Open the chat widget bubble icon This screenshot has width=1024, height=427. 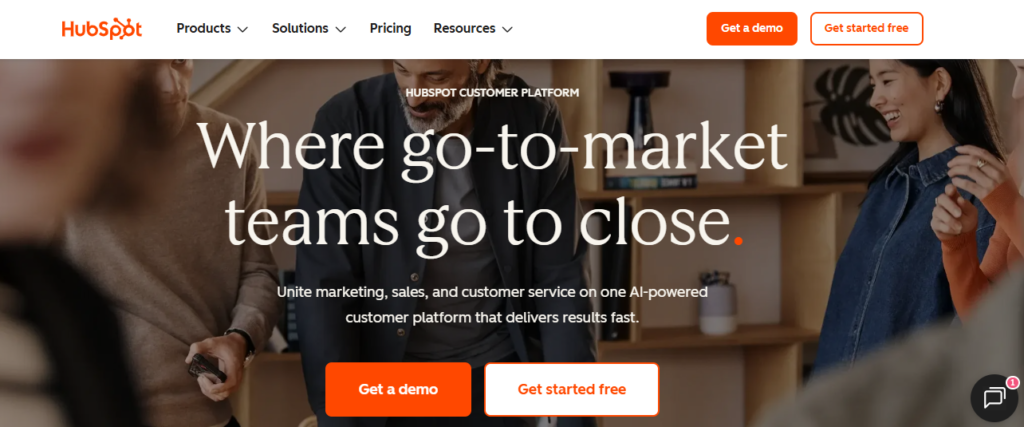[994, 398]
